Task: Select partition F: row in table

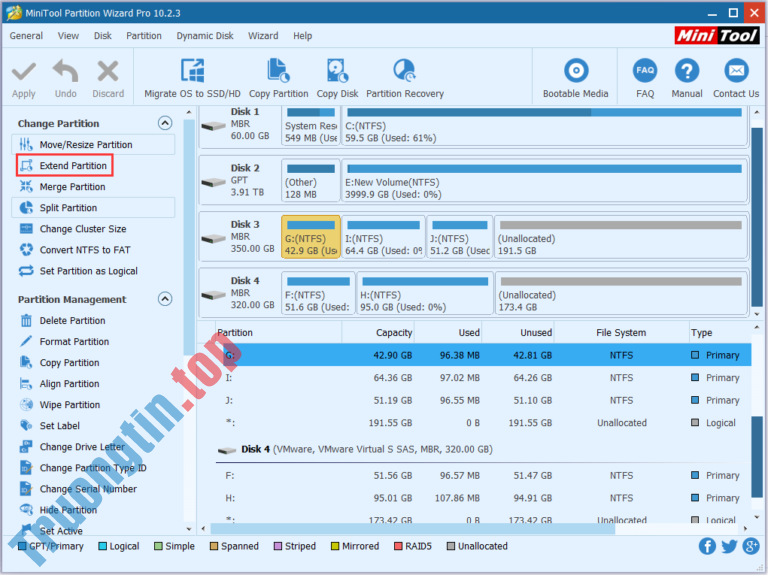Action: click(x=483, y=475)
